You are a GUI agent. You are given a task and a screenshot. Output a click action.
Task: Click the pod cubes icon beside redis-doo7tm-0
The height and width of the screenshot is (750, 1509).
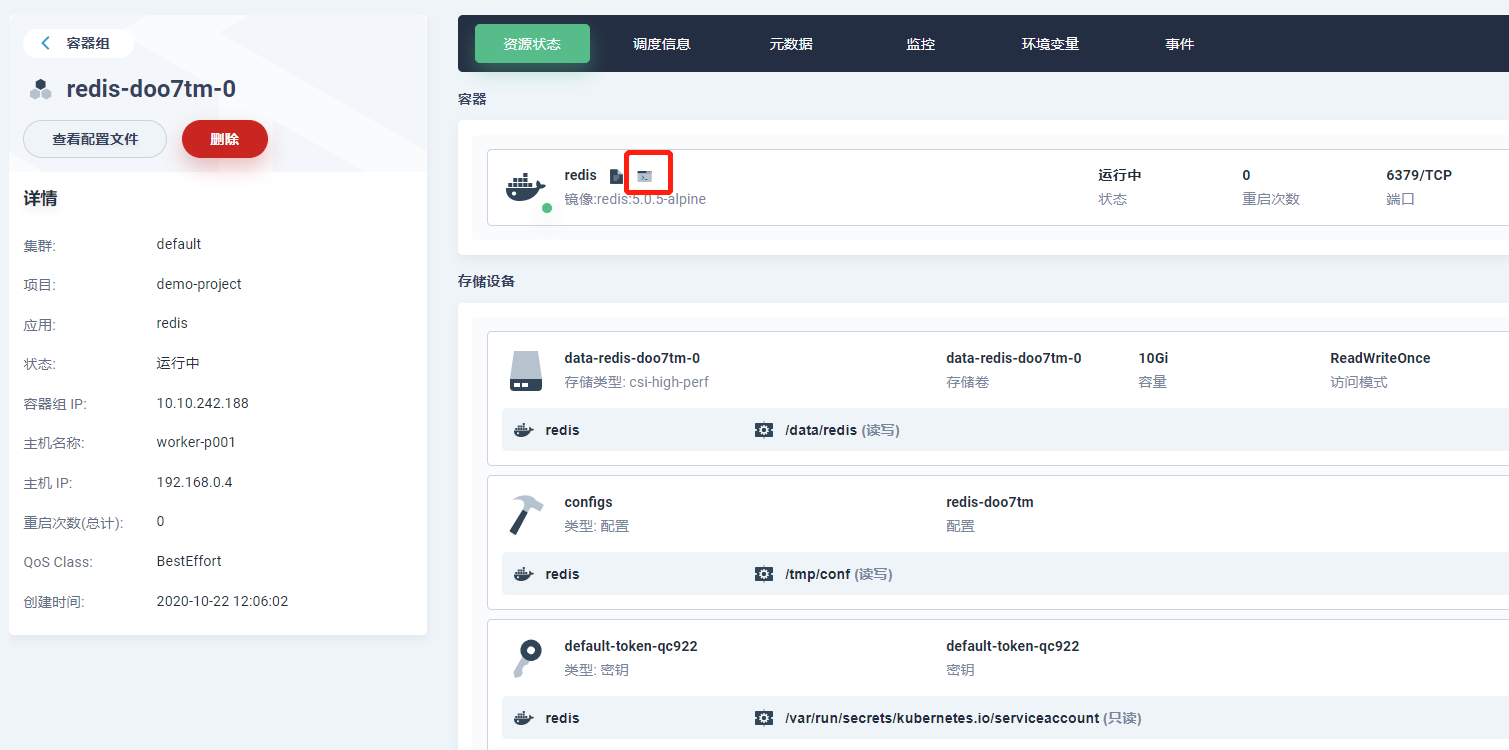click(x=40, y=89)
